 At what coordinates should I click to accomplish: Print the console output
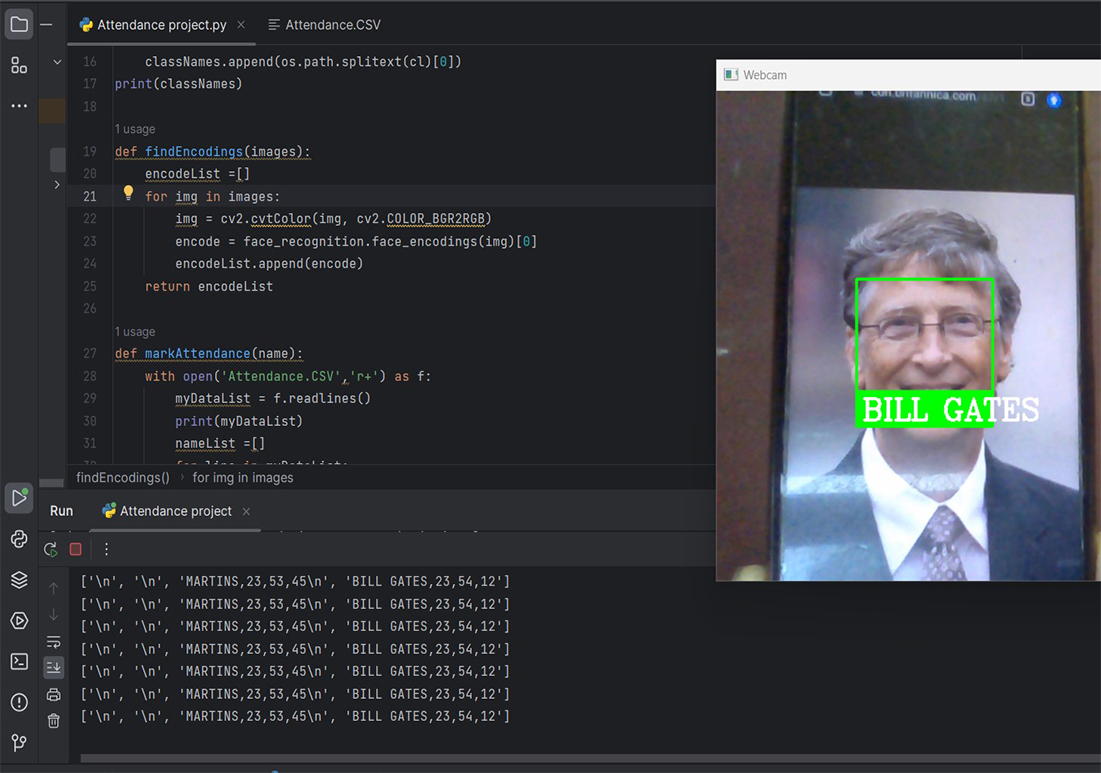[53, 694]
